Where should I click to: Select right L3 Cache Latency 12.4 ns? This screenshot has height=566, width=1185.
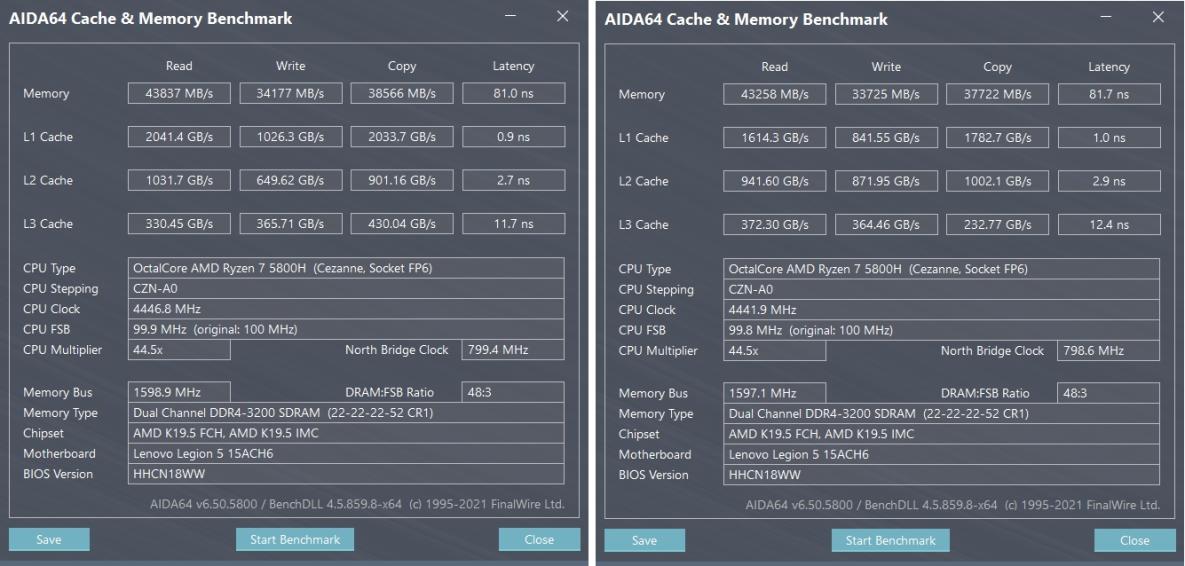(x=1109, y=224)
